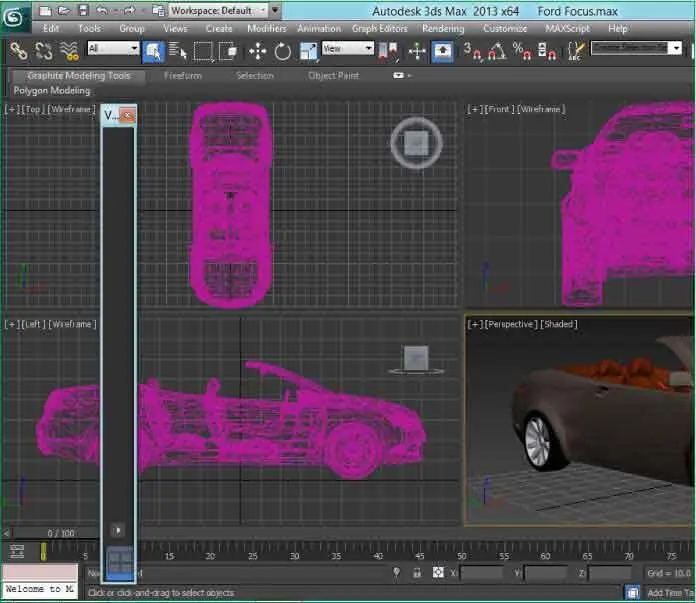Click the Front viewport [Front] label

pyautogui.click(x=499, y=109)
